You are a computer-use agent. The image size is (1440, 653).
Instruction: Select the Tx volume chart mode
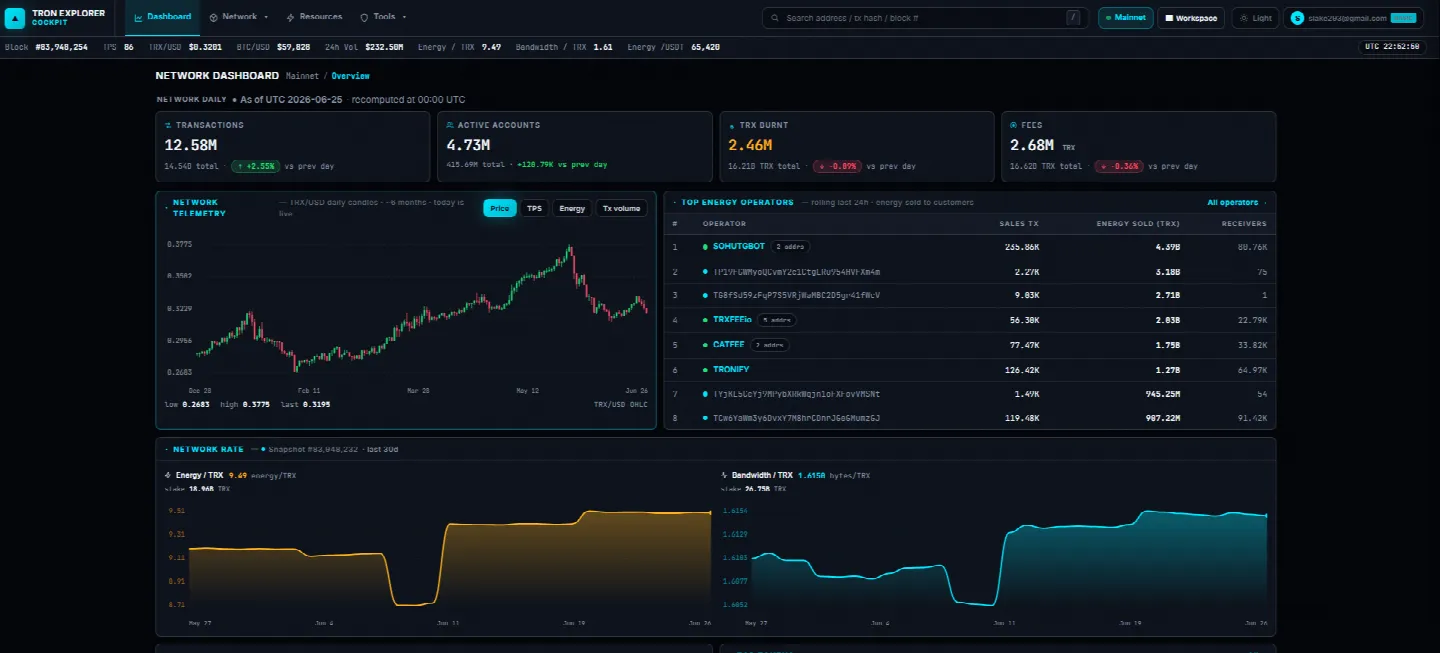click(x=621, y=208)
